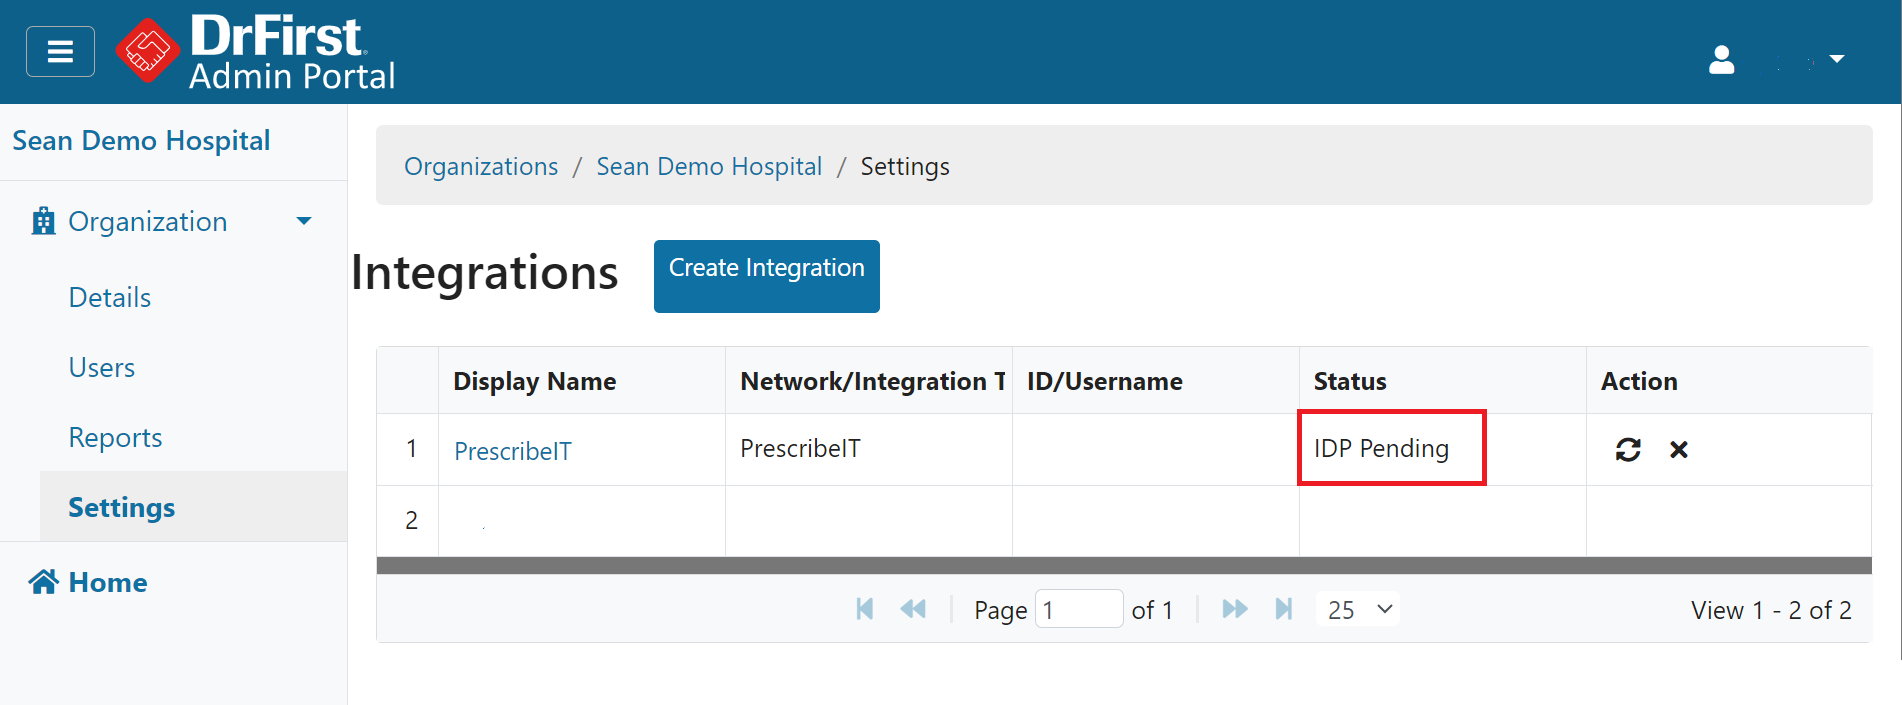Jump to last page of results
The height and width of the screenshot is (705, 1902).
point(1284,609)
